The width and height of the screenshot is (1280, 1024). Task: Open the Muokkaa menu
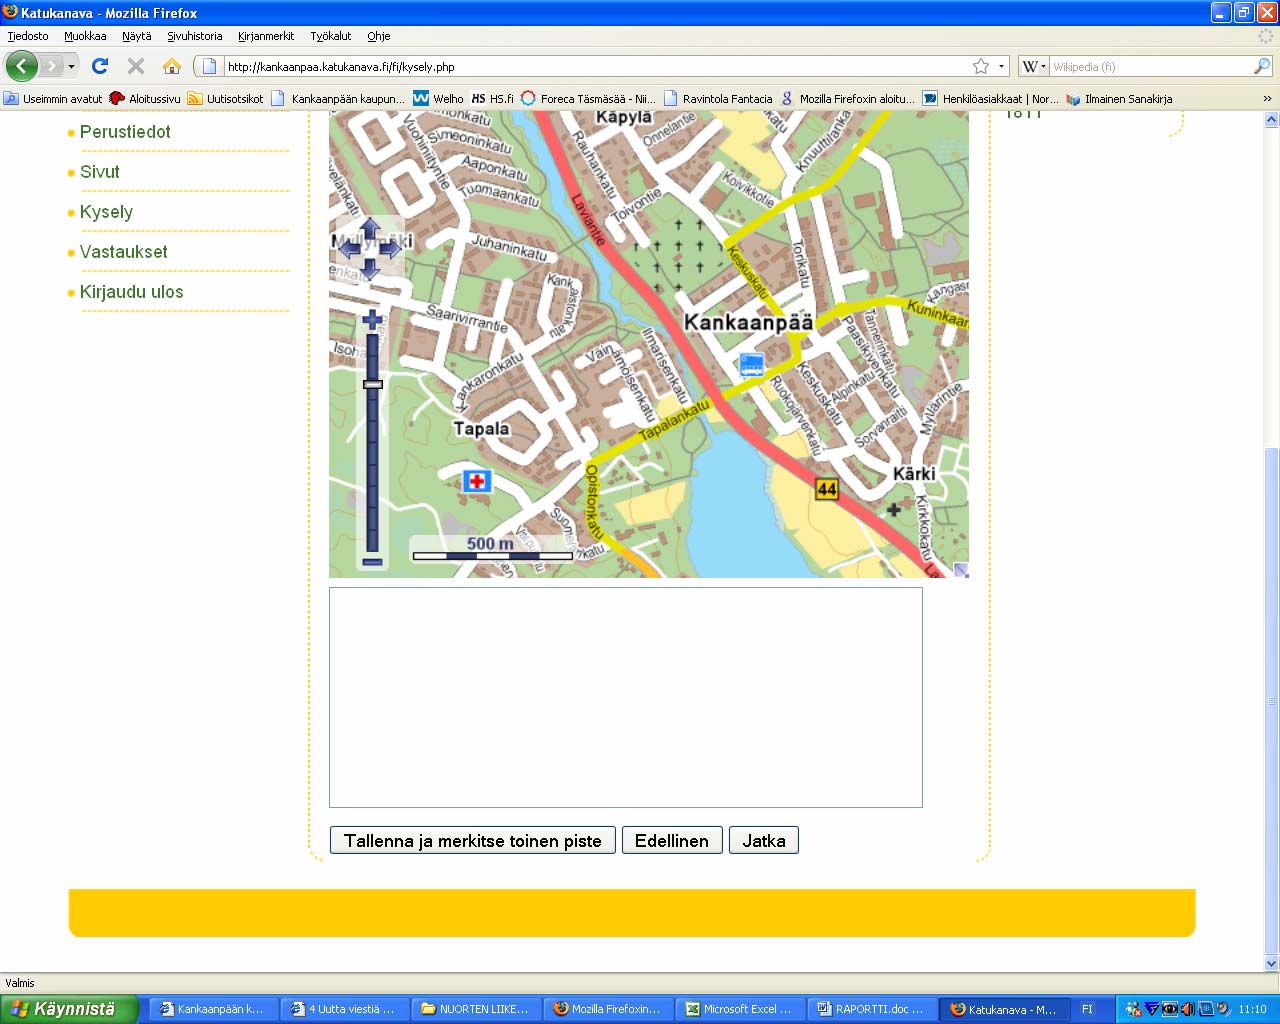tap(85, 36)
